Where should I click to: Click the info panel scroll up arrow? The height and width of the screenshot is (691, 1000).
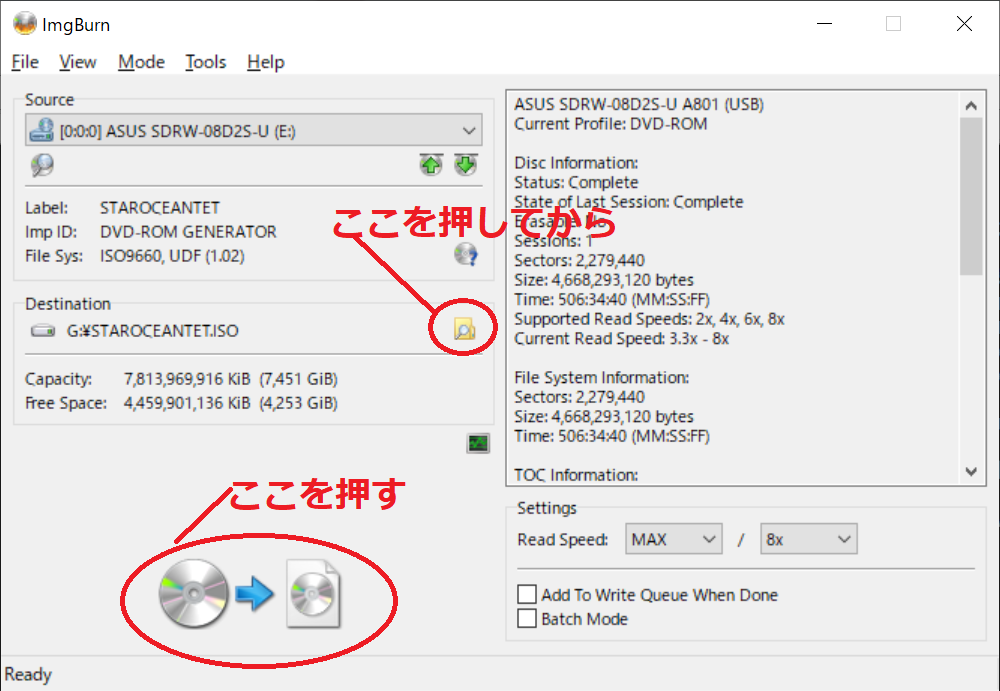point(971,105)
